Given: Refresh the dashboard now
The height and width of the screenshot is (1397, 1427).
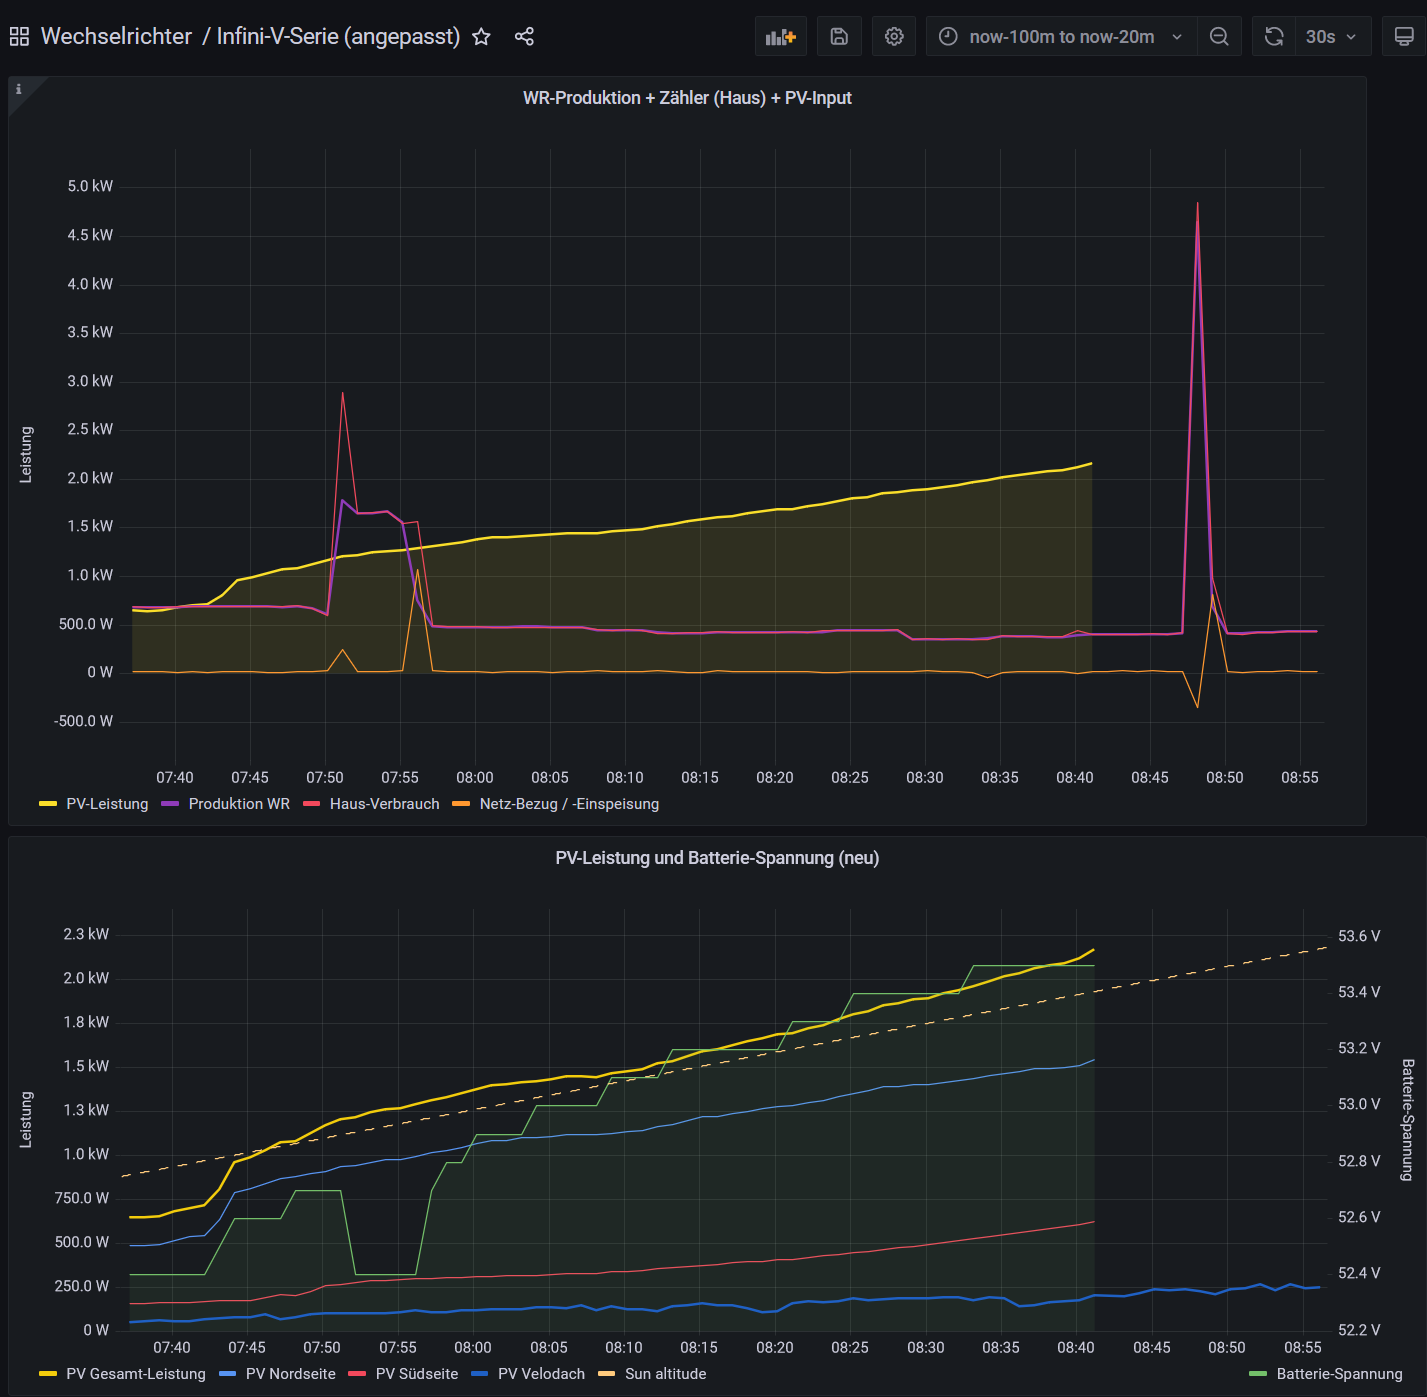Looking at the screenshot, I should (x=1274, y=37).
